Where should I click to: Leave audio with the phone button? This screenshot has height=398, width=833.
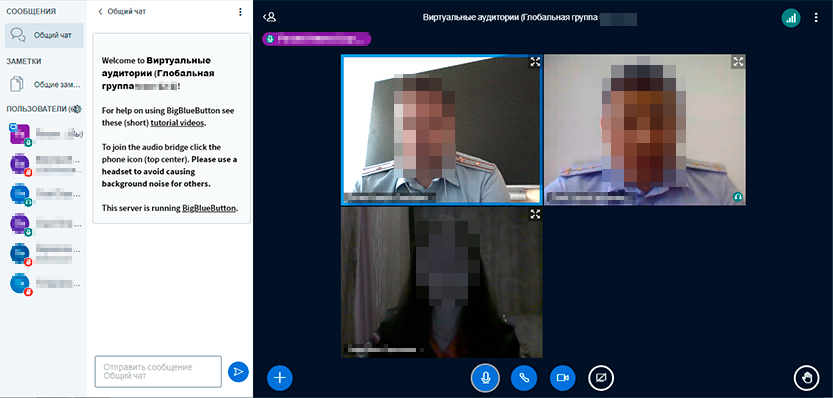click(524, 378)
